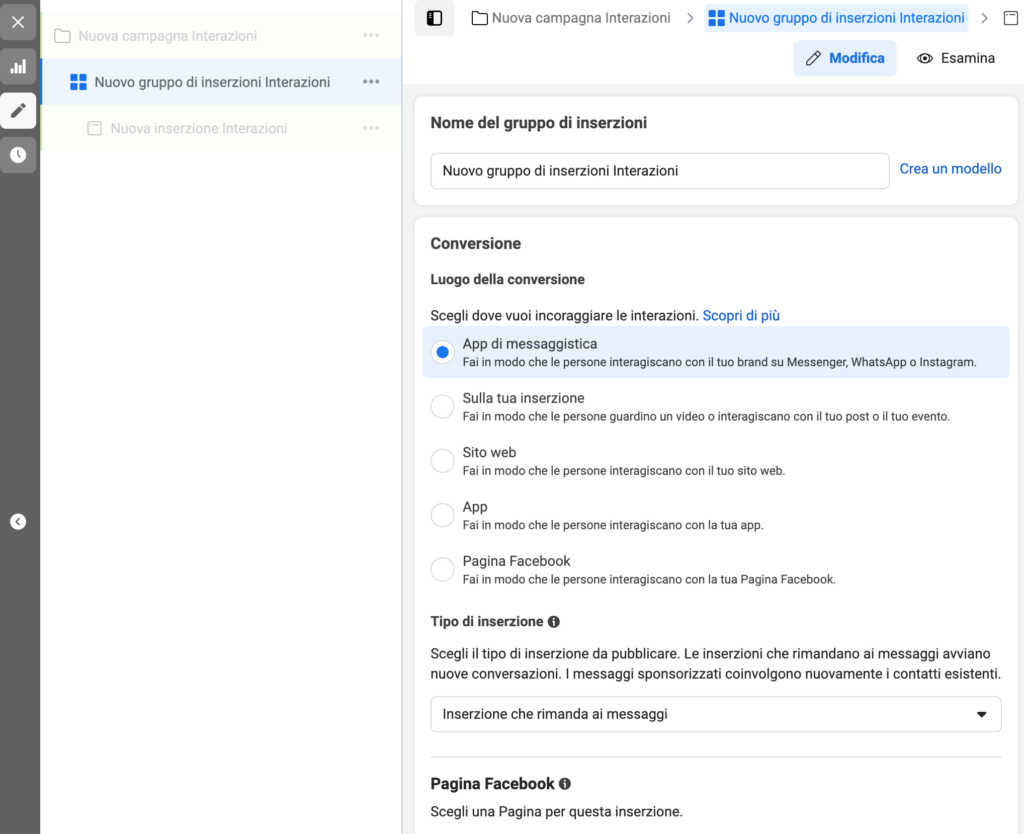
Task: Choose the Pagina Facebook radio option
Action: click(442, 569)
